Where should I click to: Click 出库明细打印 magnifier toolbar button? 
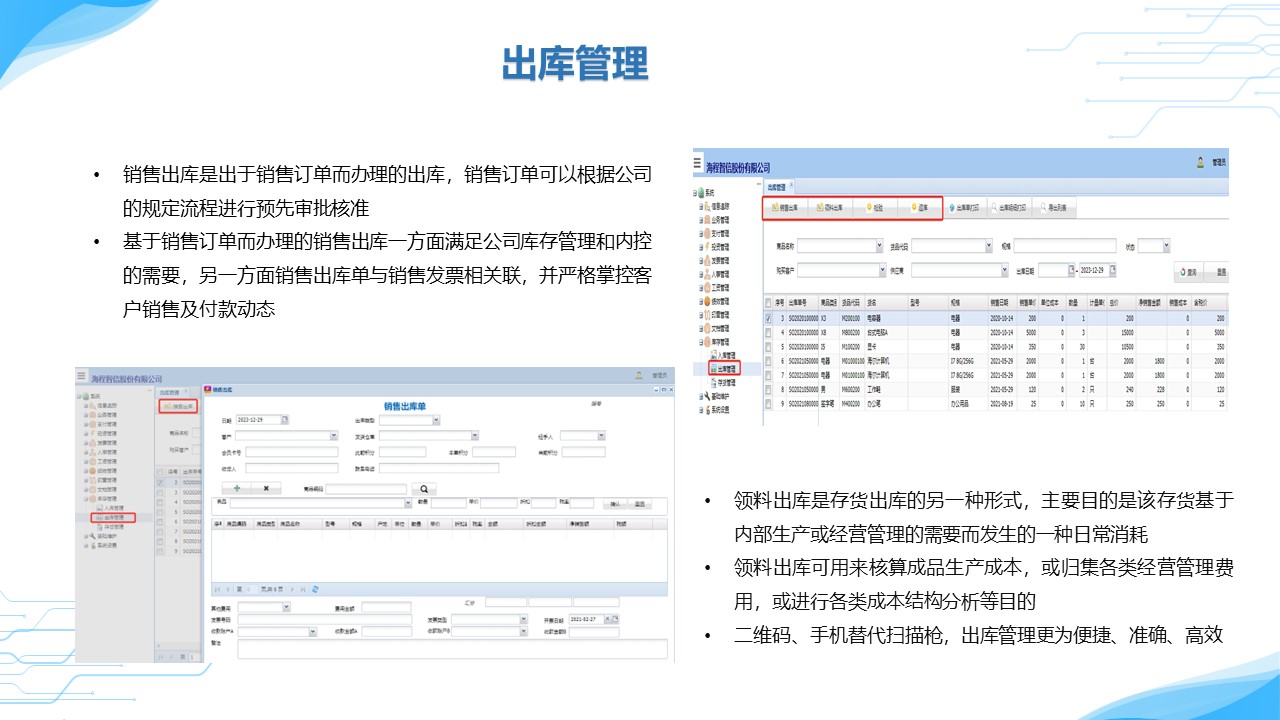click(x=1010, y=208)
